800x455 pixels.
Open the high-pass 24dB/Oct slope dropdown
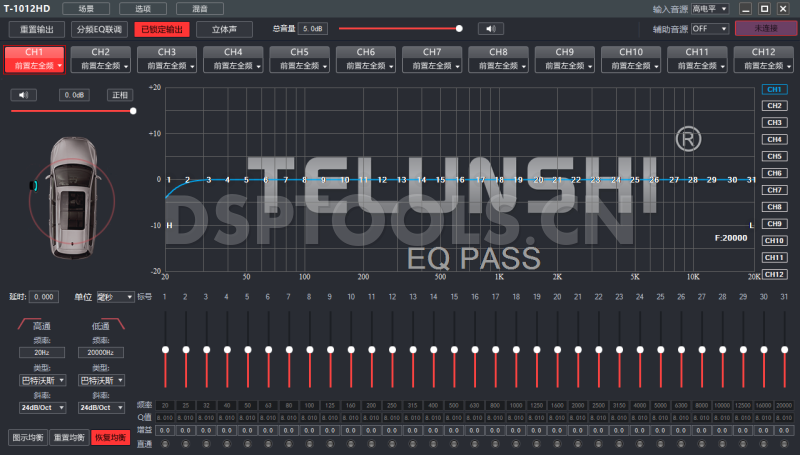pyautogui.click(x=42, y=408)
